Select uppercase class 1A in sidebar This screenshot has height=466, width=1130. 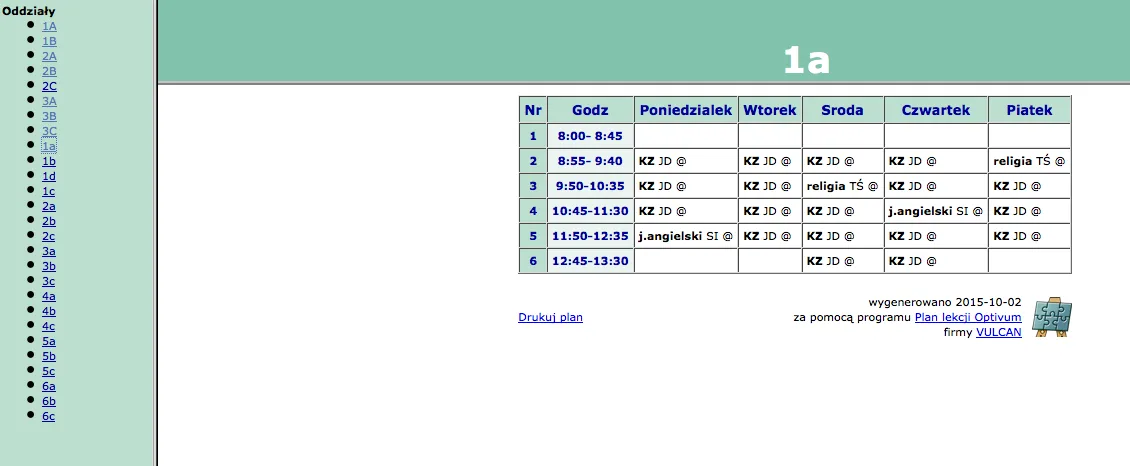[x=49, y=26]
